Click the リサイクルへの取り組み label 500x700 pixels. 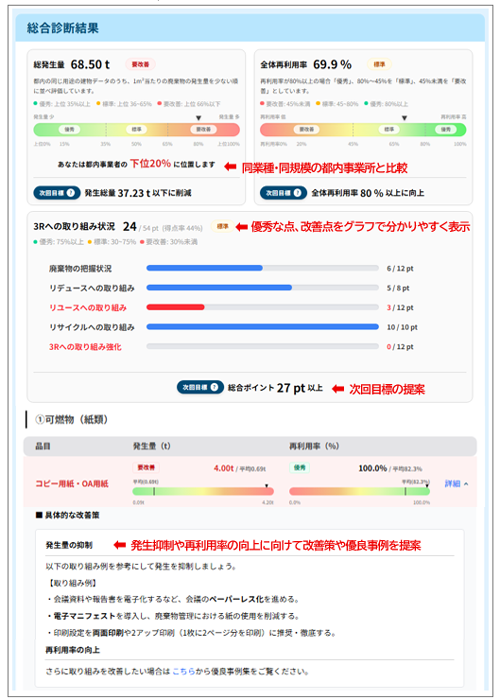point(92,327)
